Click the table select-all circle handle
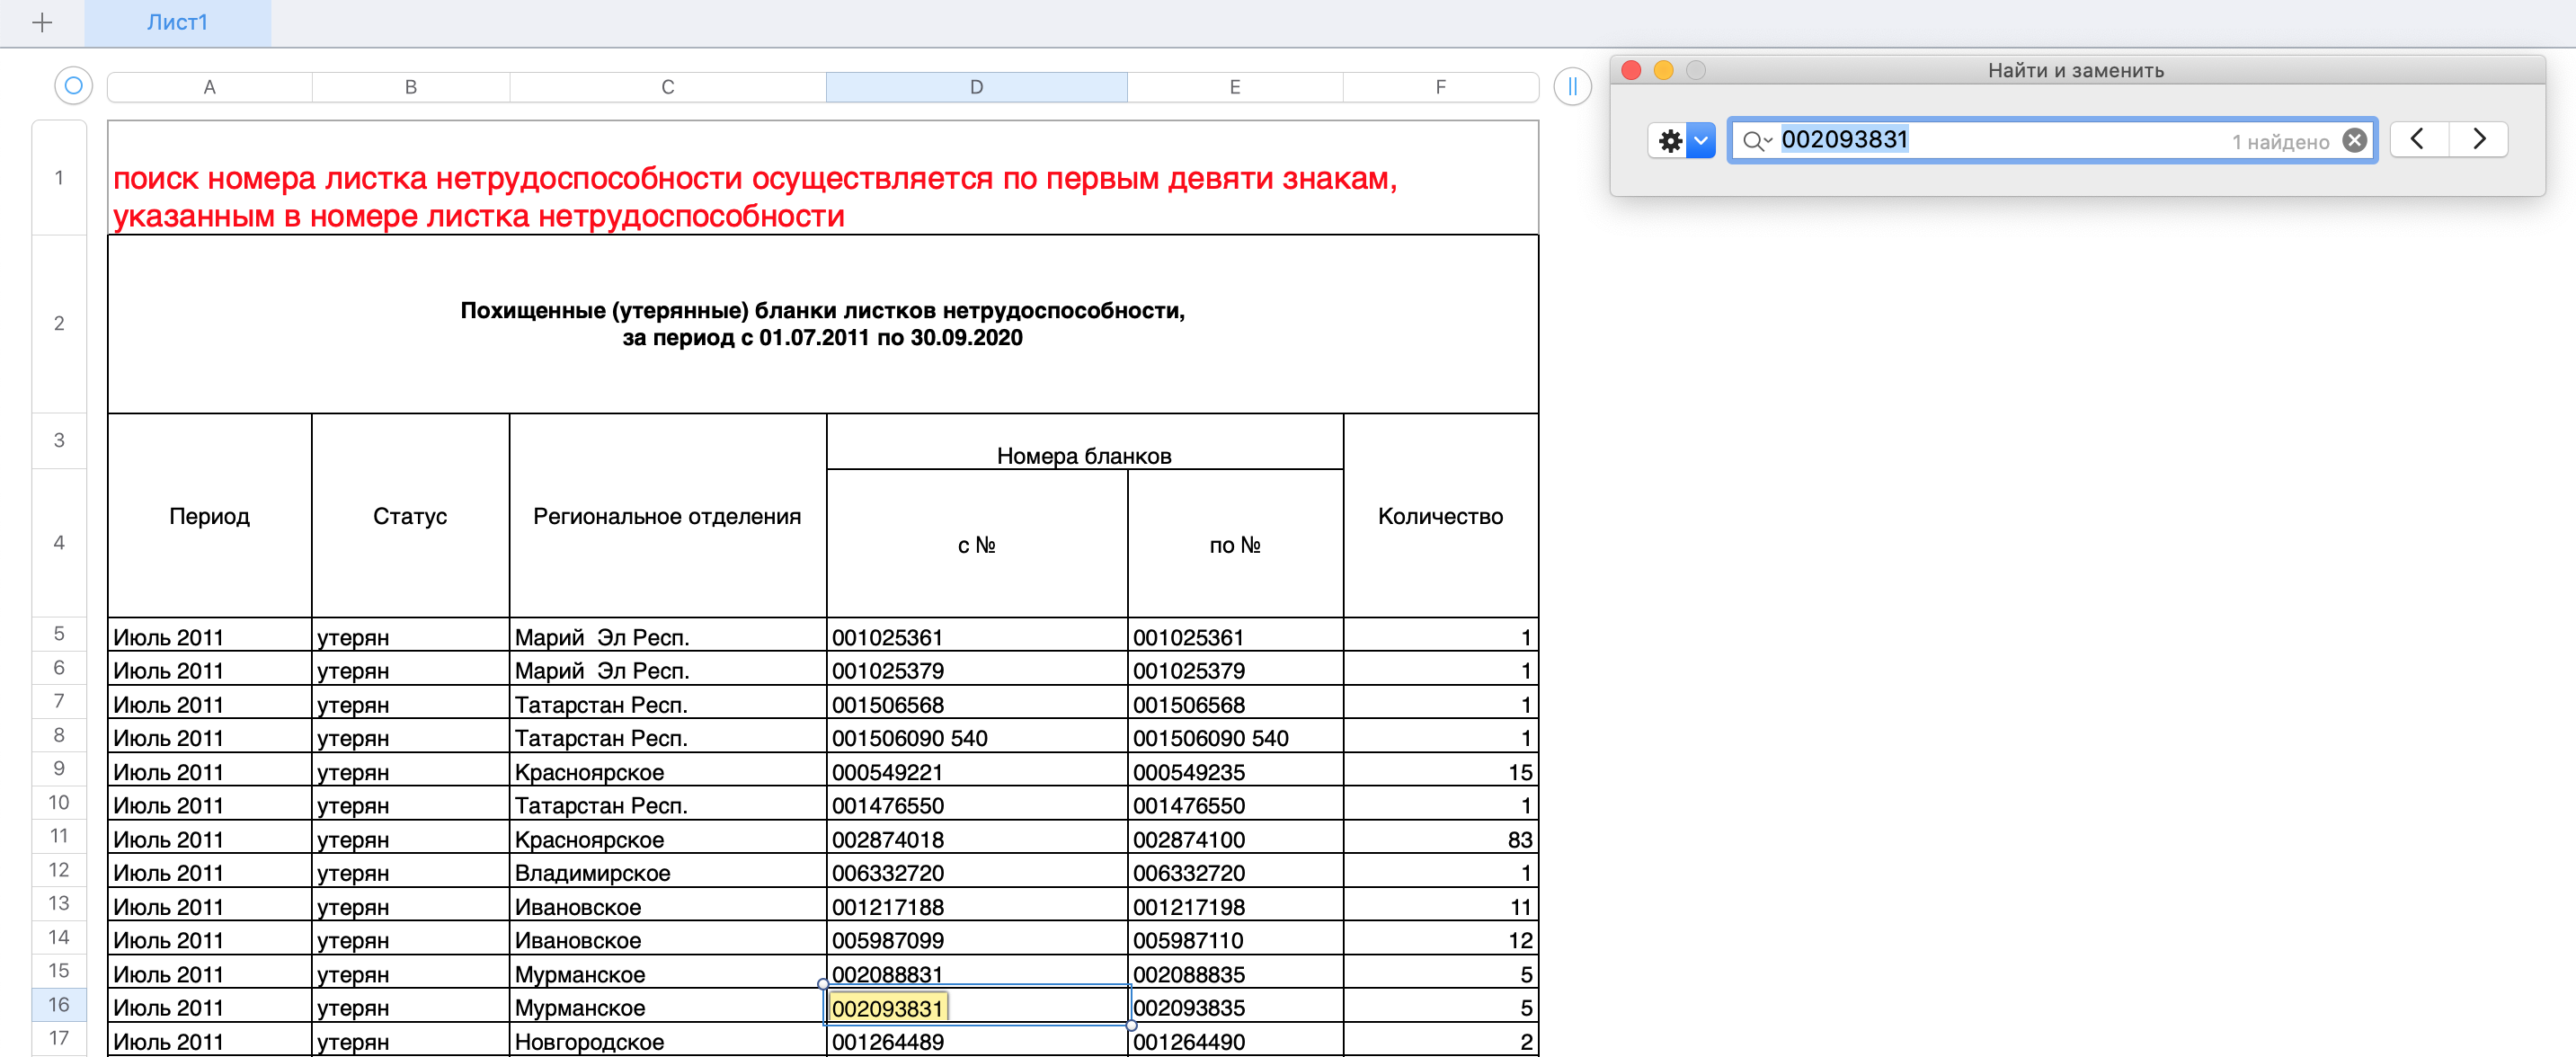Image resolution: width=2576 pixels, height=1057 pixels. tap(73, 86)
